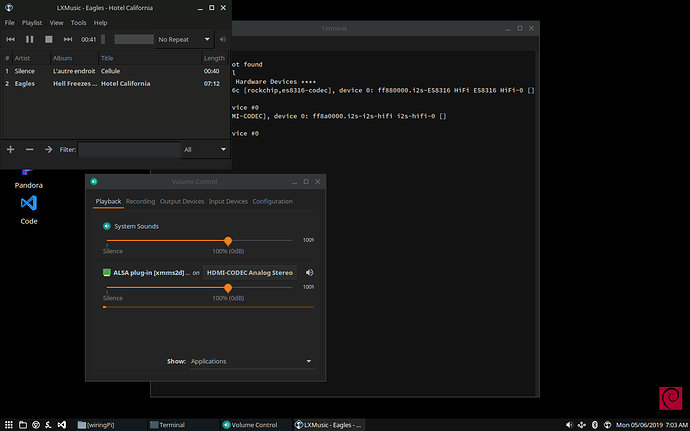Sort playlist by Length column header
Screen dimensions: 690x431
[215, 58]
